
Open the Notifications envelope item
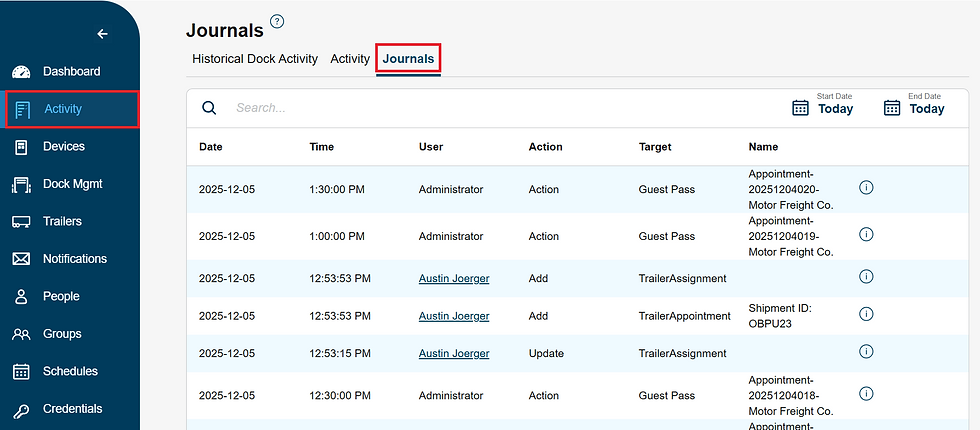[x=74, y=259]
